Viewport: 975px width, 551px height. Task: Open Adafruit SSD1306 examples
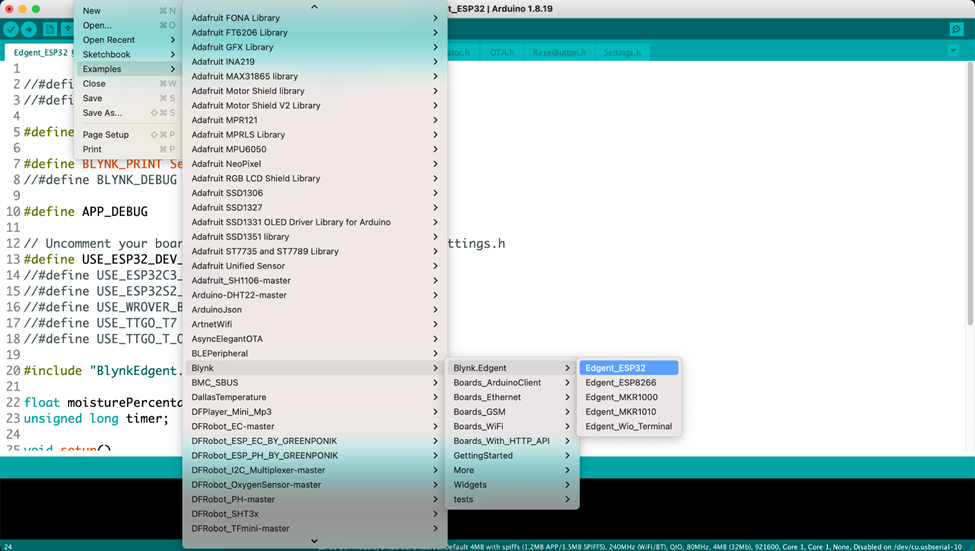315,193
